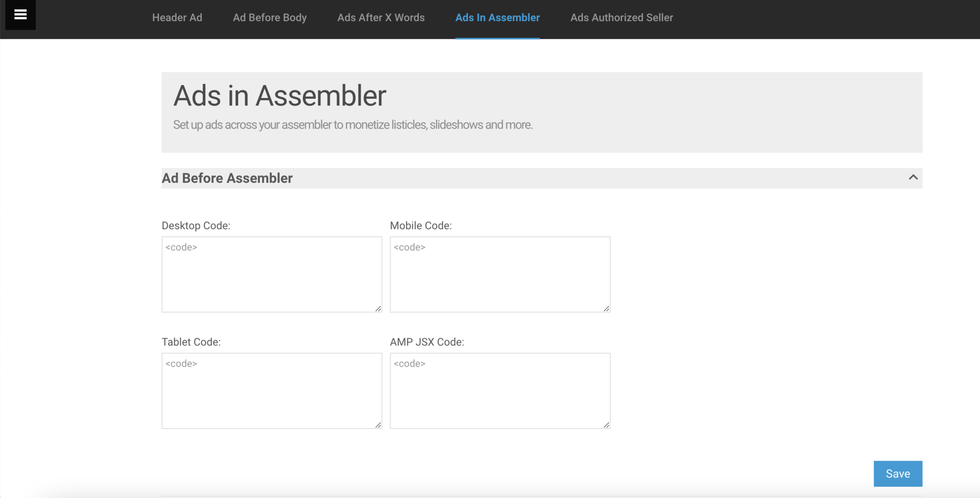The width and height of the screenshot is (980, 498).
Task: Click the AMP JSX Code label
Action: click(x=427, y=342)
